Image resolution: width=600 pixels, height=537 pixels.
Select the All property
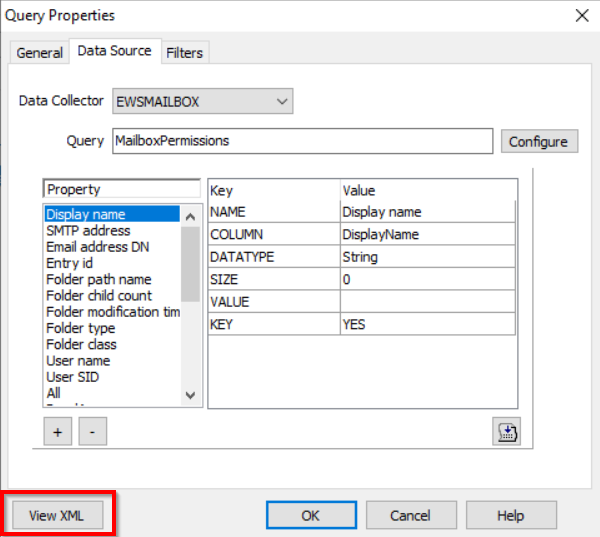pos(112,393)
